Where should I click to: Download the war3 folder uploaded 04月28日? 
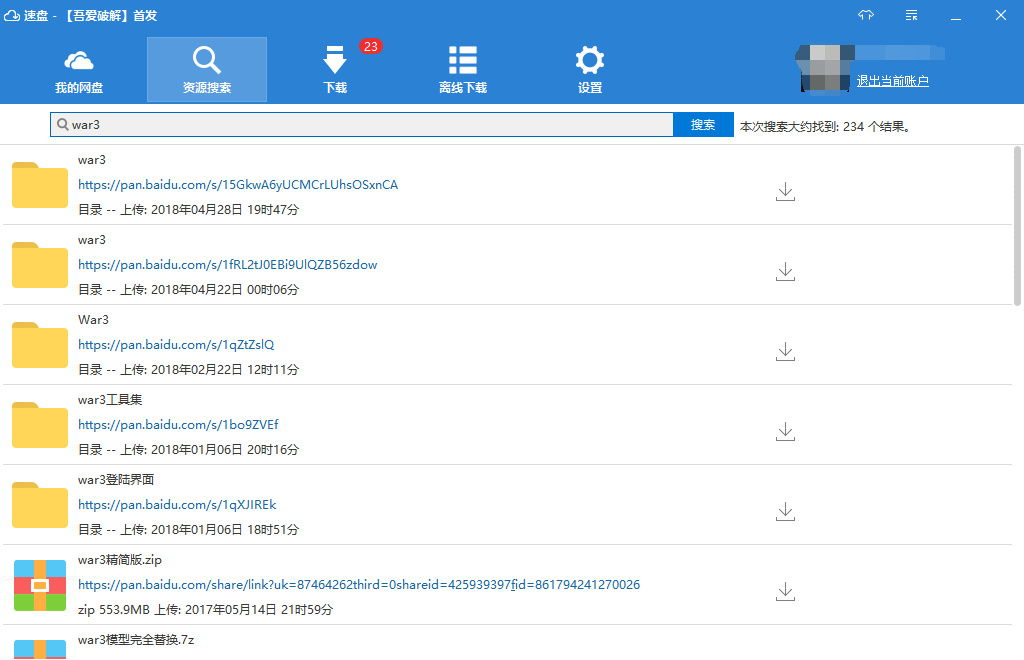pyautogui.click(x=785, y=191)
